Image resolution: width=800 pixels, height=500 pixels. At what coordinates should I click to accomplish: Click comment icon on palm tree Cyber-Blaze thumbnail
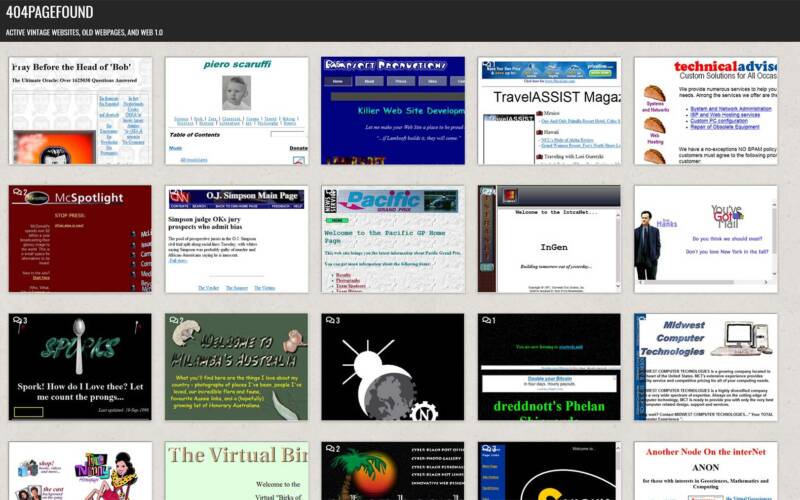pos(331,449)
